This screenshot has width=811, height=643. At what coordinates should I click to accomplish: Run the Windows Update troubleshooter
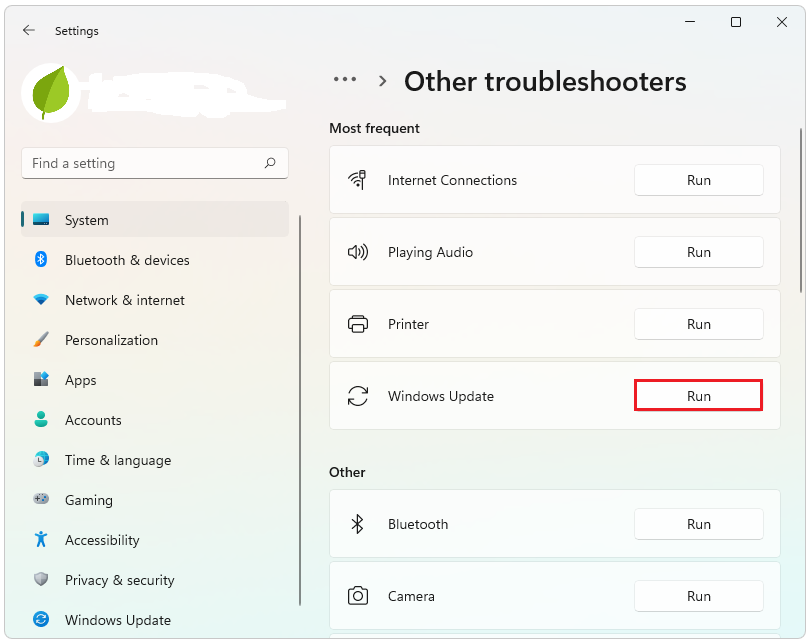coord(699,396)
